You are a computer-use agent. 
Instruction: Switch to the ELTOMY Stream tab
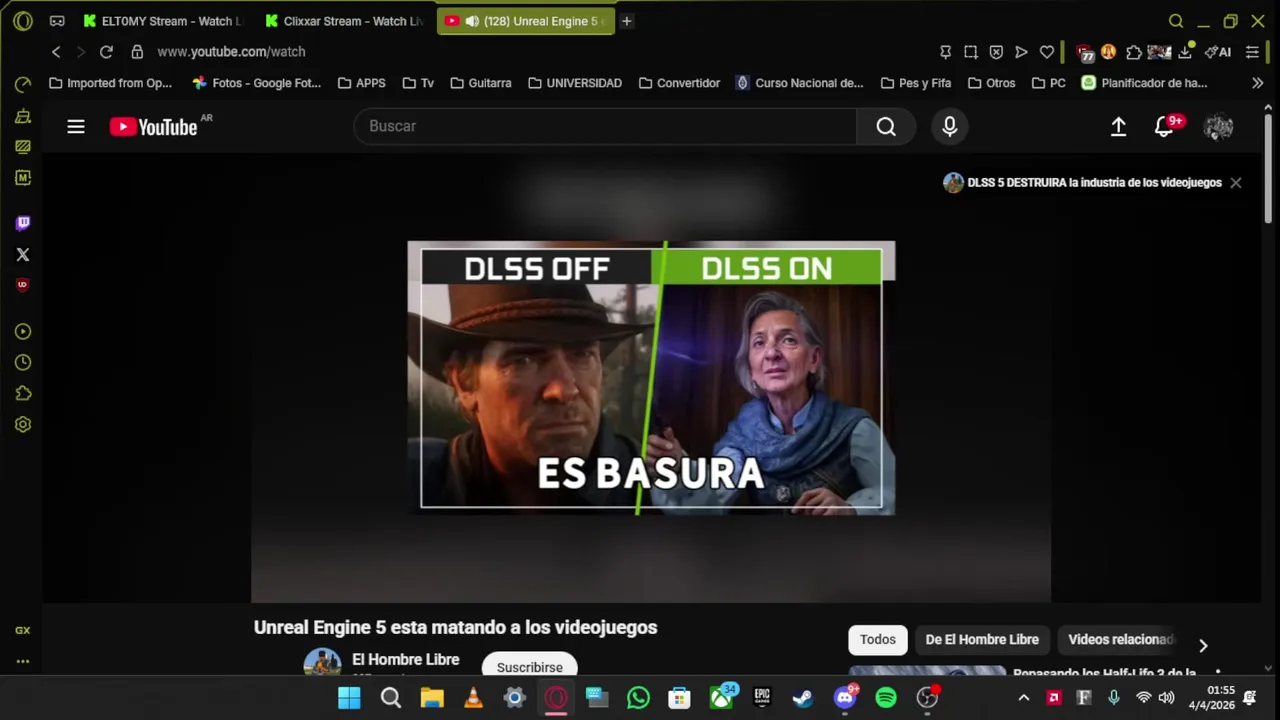[x=161, y=21]
